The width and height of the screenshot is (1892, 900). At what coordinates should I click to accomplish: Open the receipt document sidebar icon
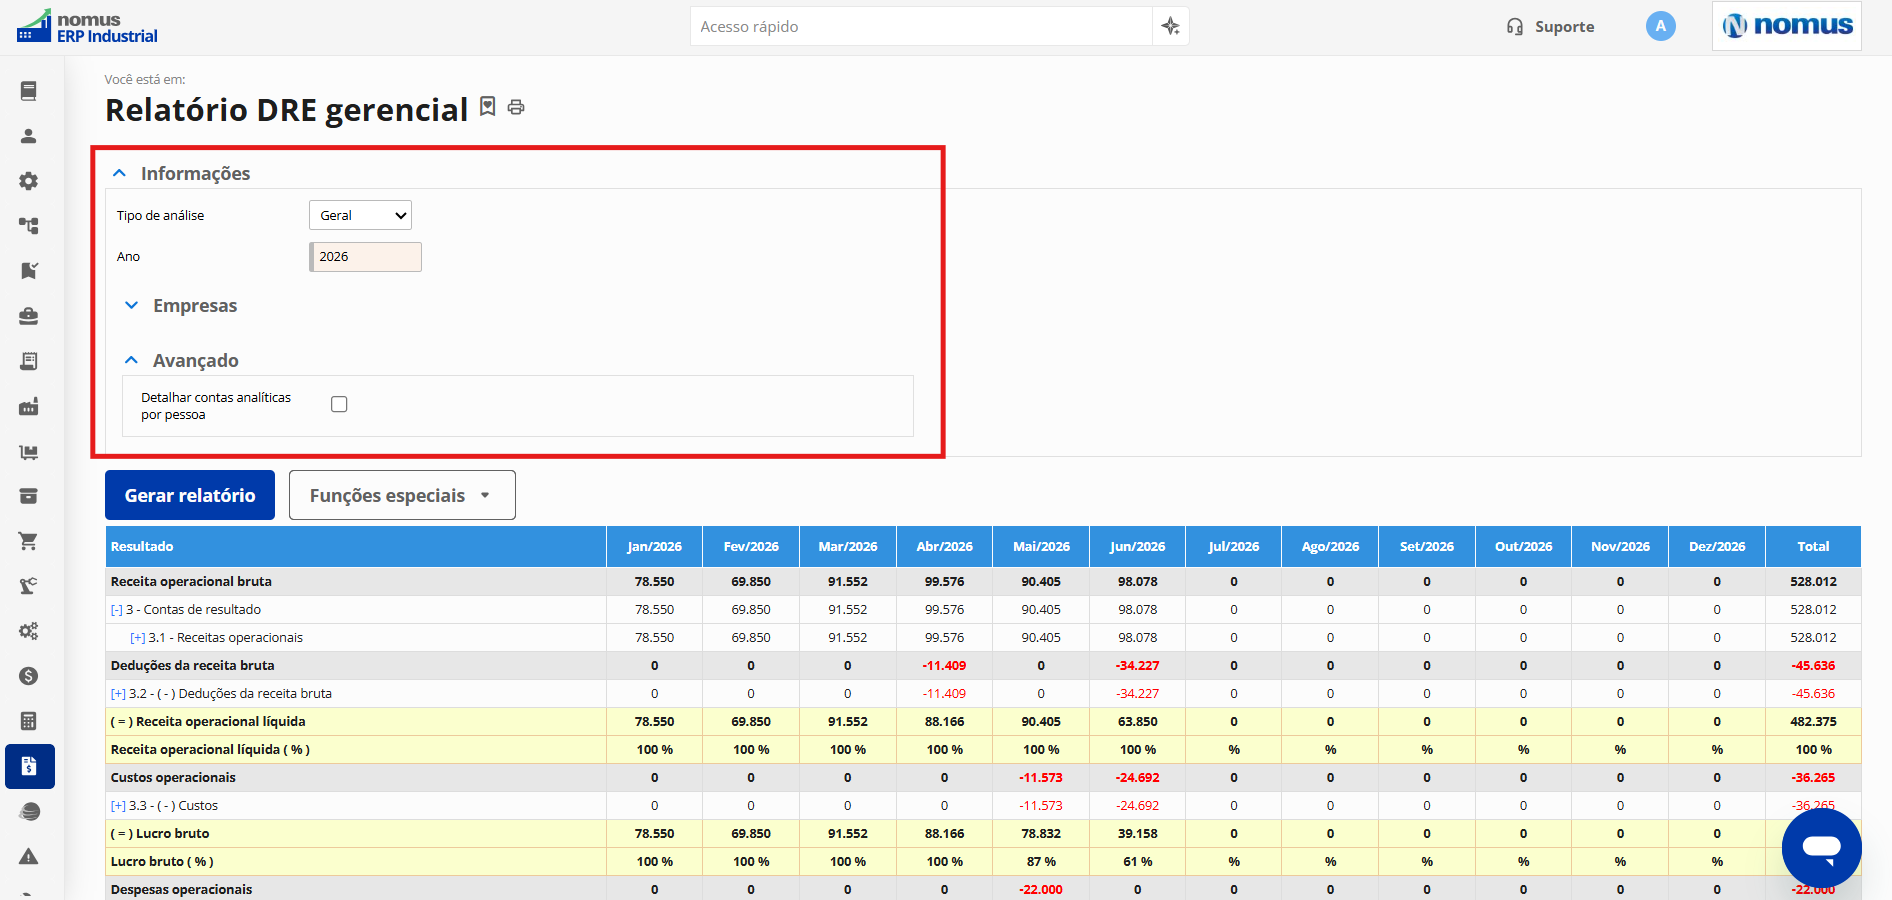[29, 361]
